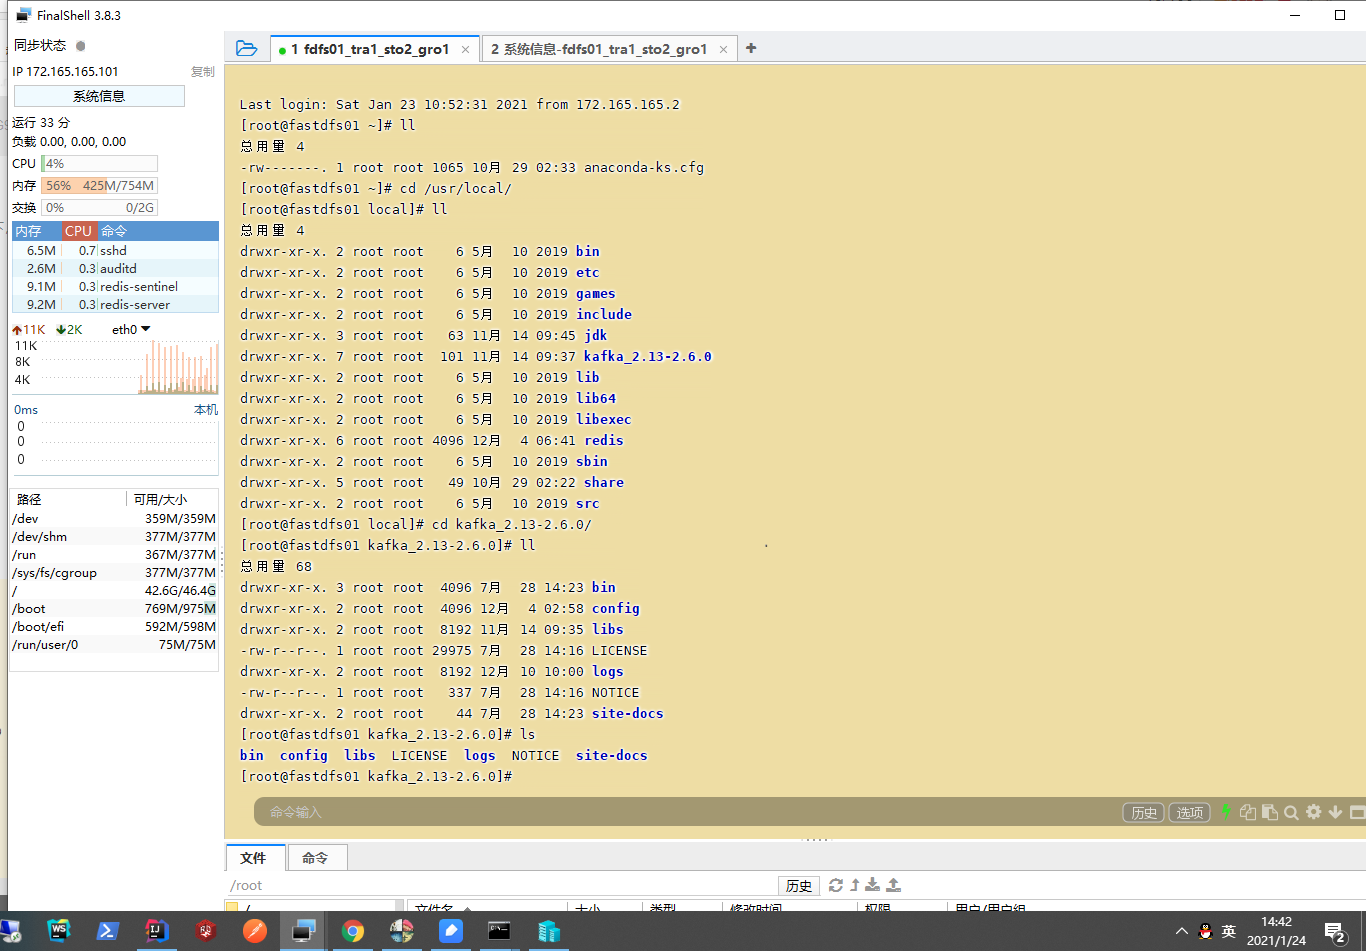Click the down arrow icon in terminal bar
Viewport: 1366px width, 951px height.
(x=1335, y=812)
